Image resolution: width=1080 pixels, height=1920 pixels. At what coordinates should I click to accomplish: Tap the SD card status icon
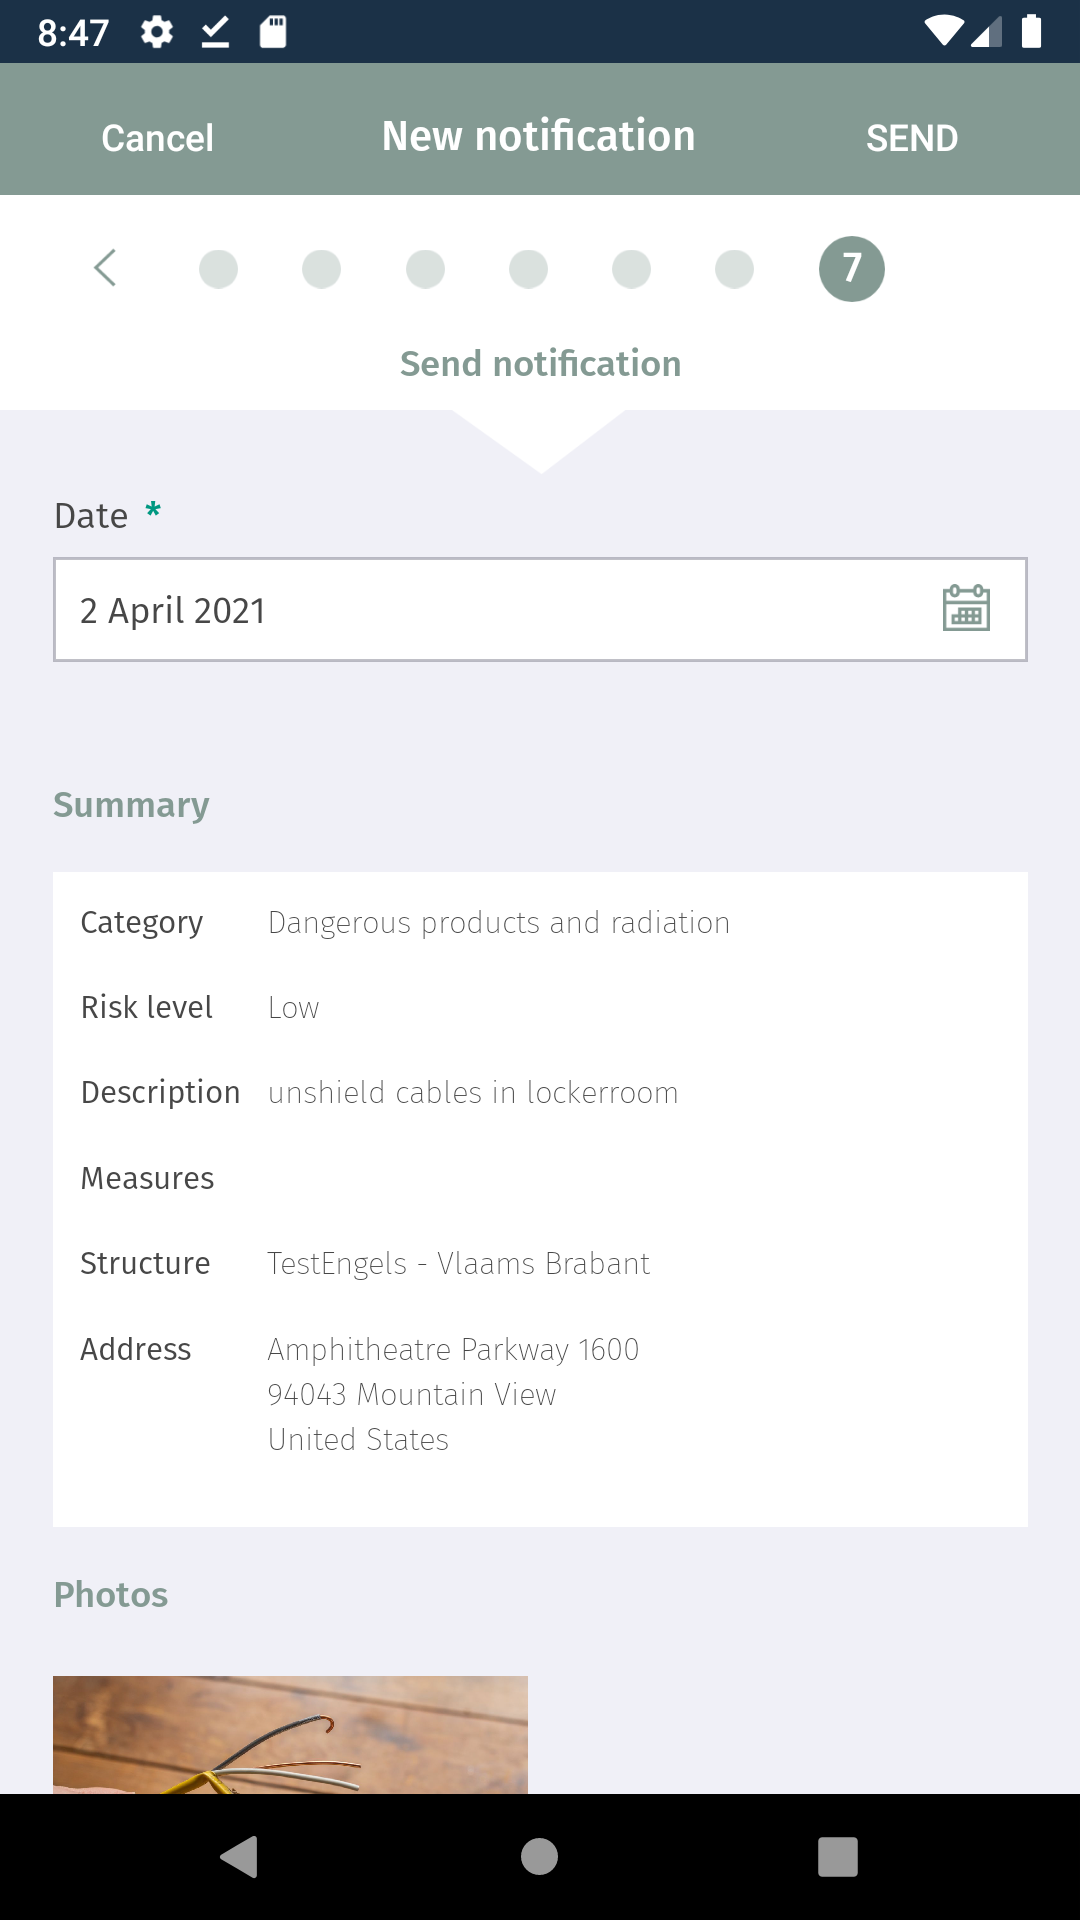(273, 32)
